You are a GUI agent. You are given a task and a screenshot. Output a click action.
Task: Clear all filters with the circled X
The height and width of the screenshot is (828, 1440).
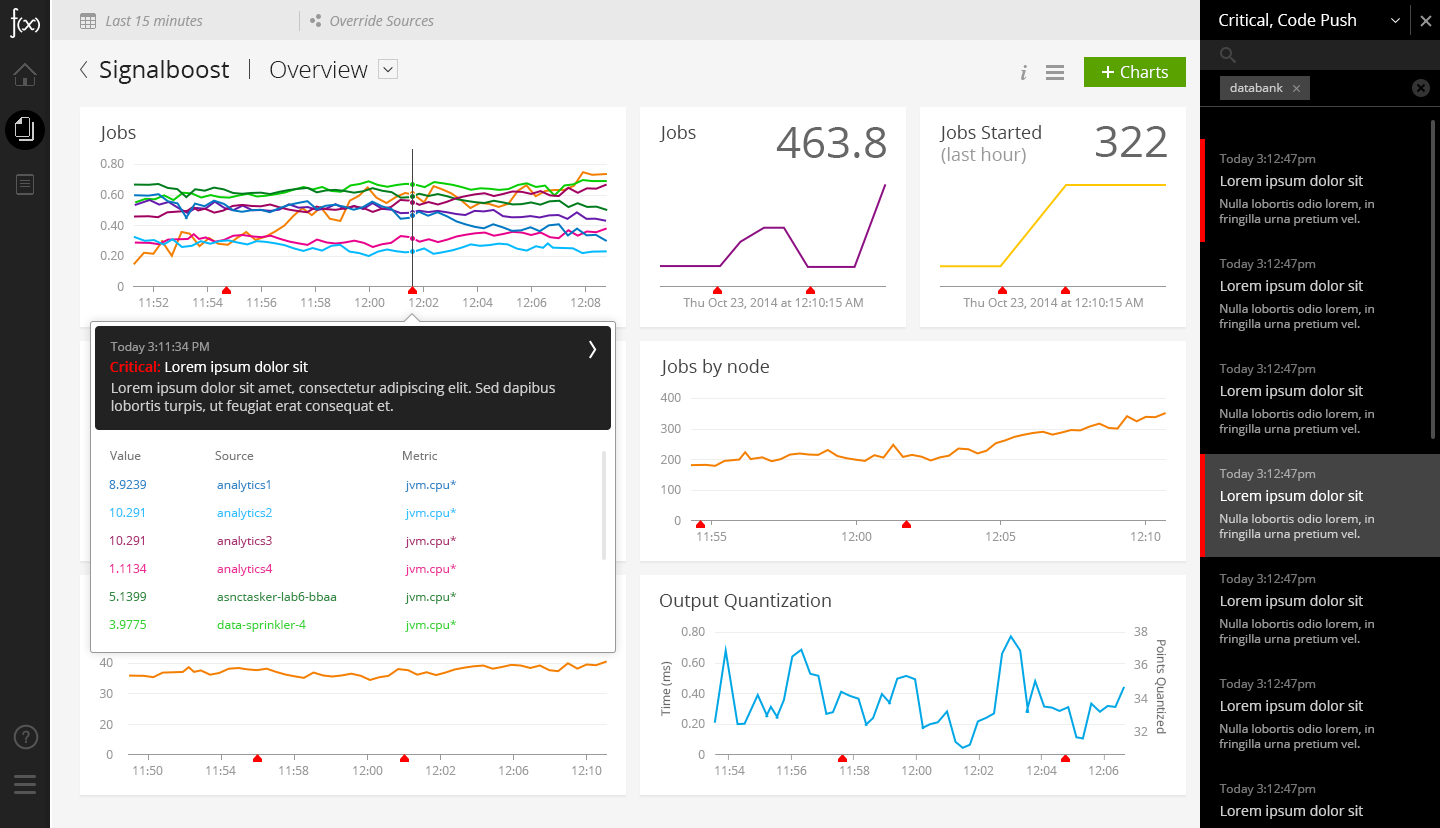pos(1421,88)
